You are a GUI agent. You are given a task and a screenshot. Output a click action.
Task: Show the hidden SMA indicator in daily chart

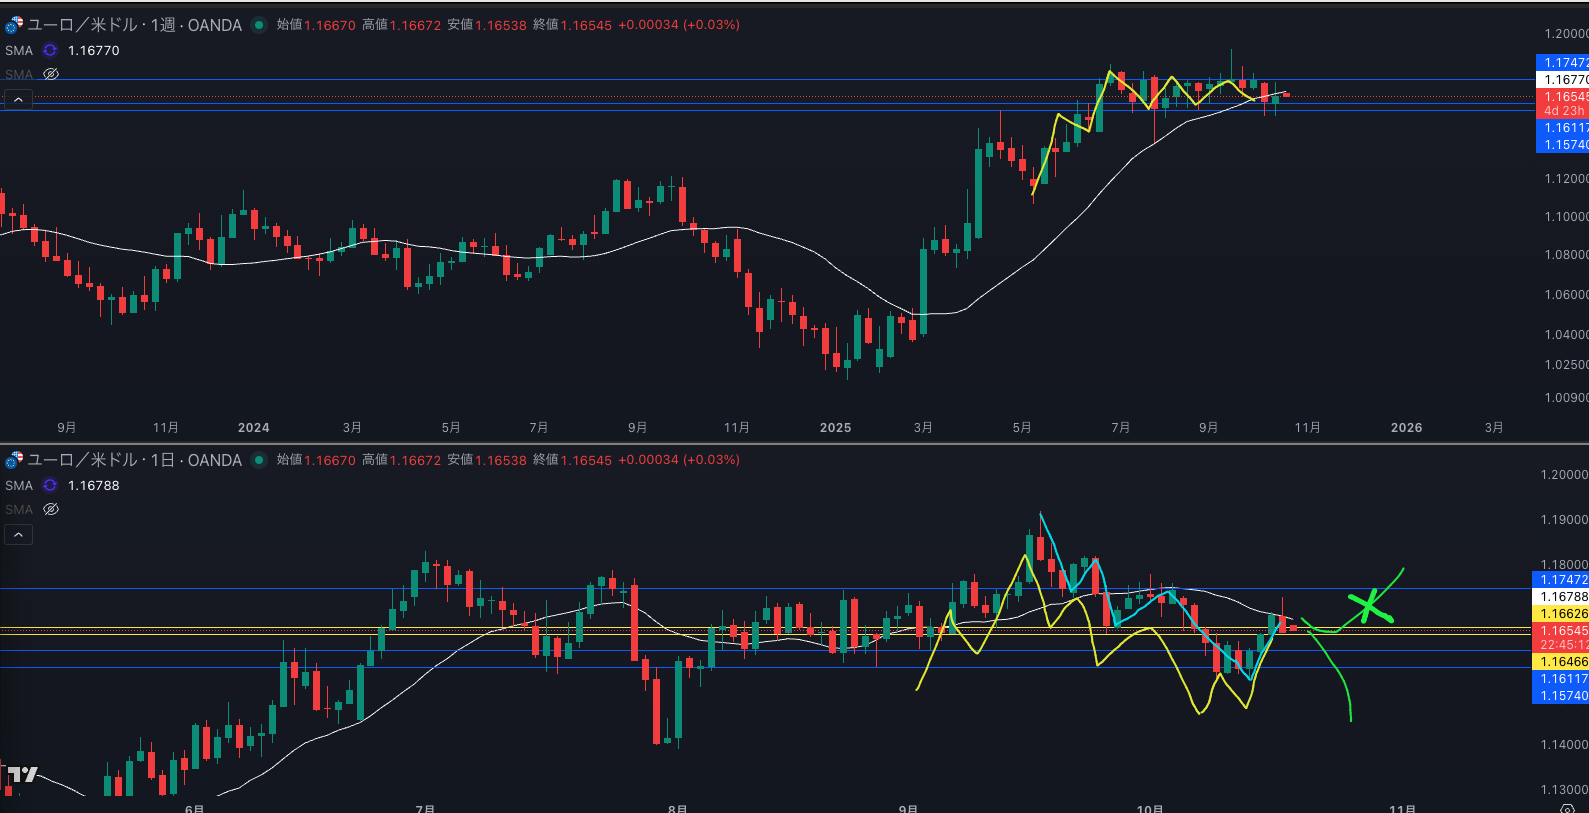pos(51,509)
